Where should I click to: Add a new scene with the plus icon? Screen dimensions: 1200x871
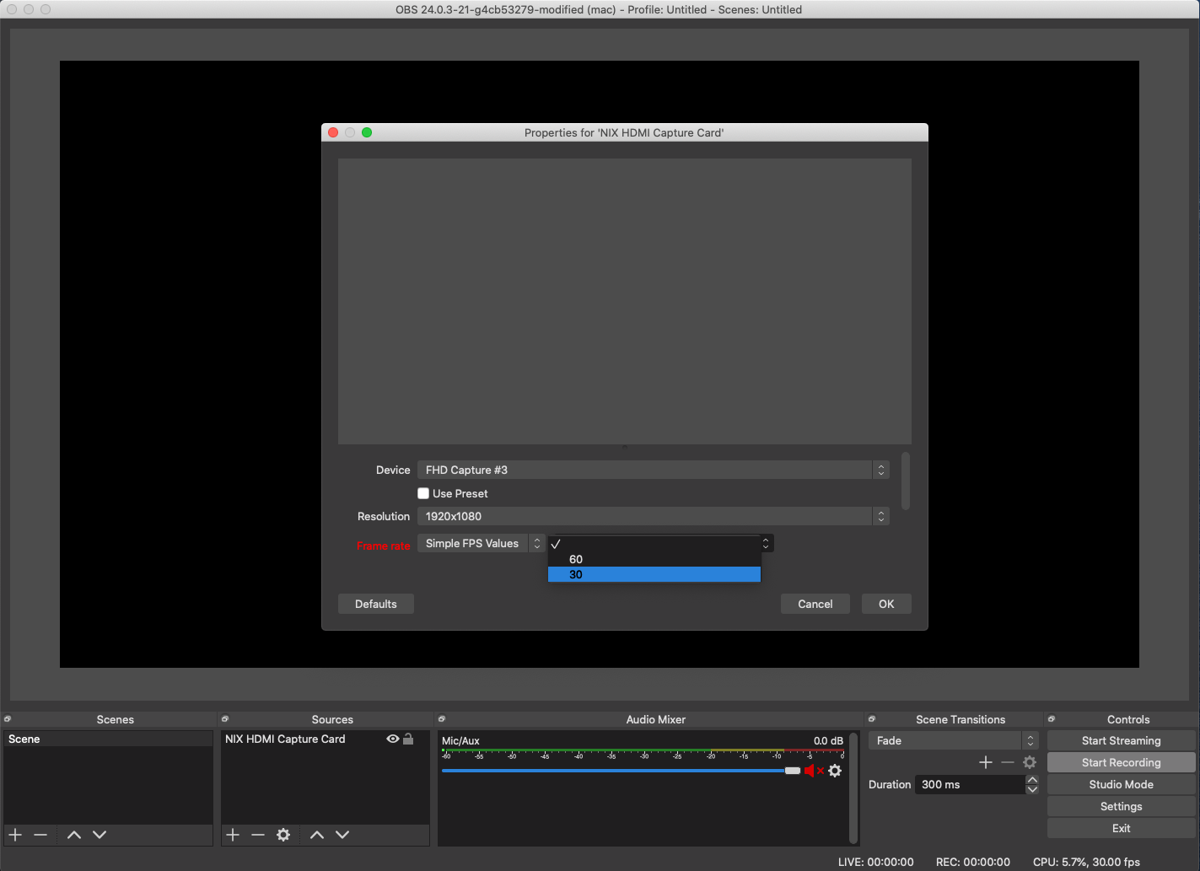14,834
